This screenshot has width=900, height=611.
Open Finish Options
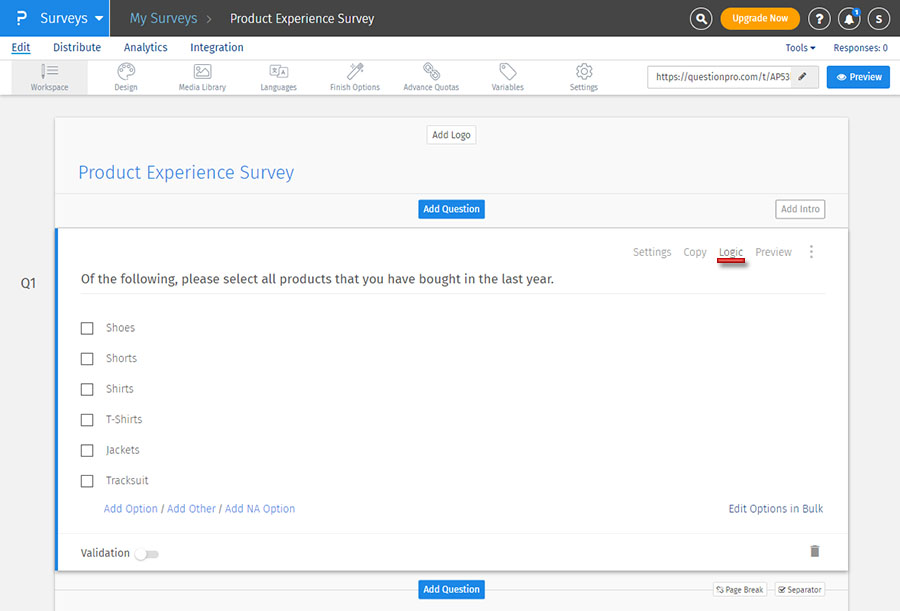354,77
